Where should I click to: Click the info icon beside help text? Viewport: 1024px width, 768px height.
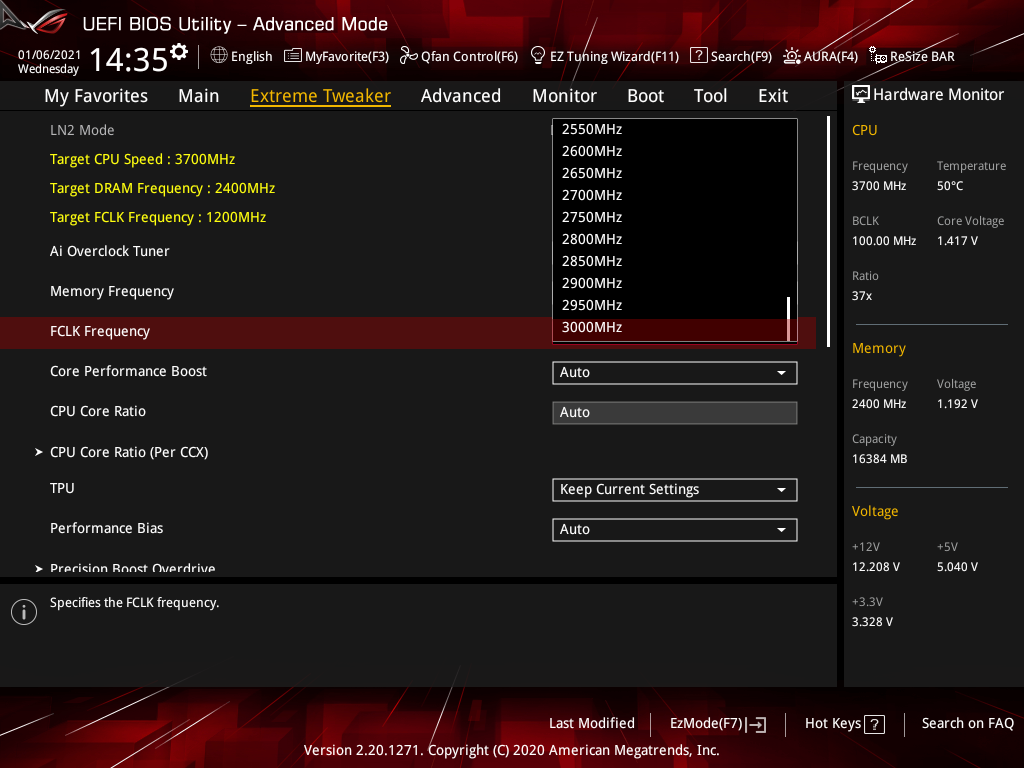point(24,612)
